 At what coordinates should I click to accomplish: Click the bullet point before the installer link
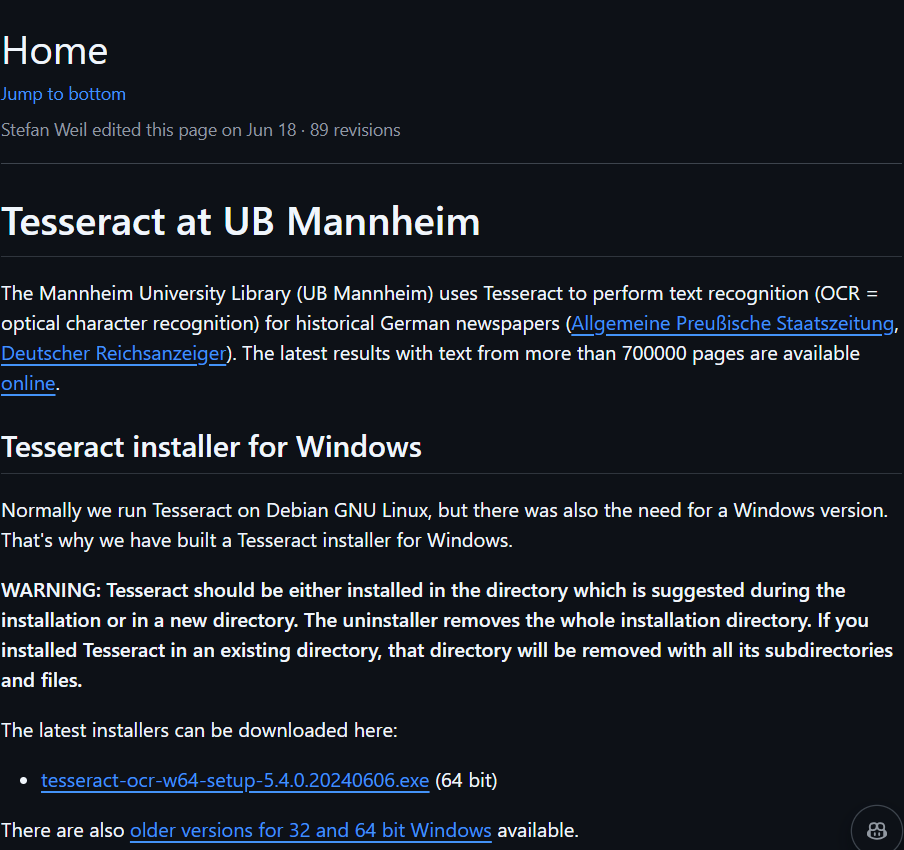[24, 781]
